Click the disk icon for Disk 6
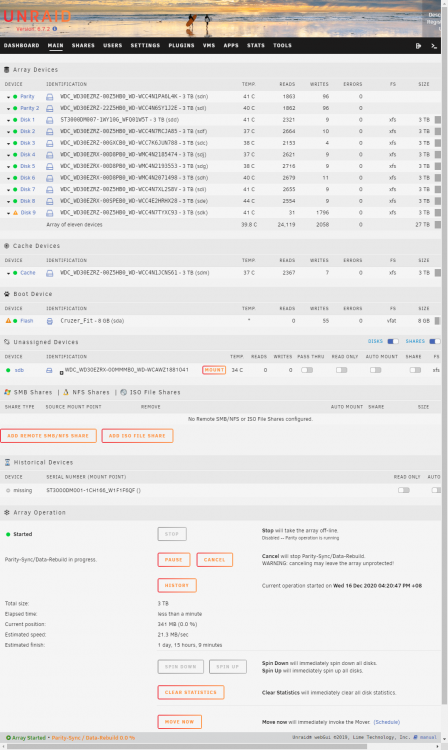The width and height of the screenshot is (448, 750). pos(49,178)
